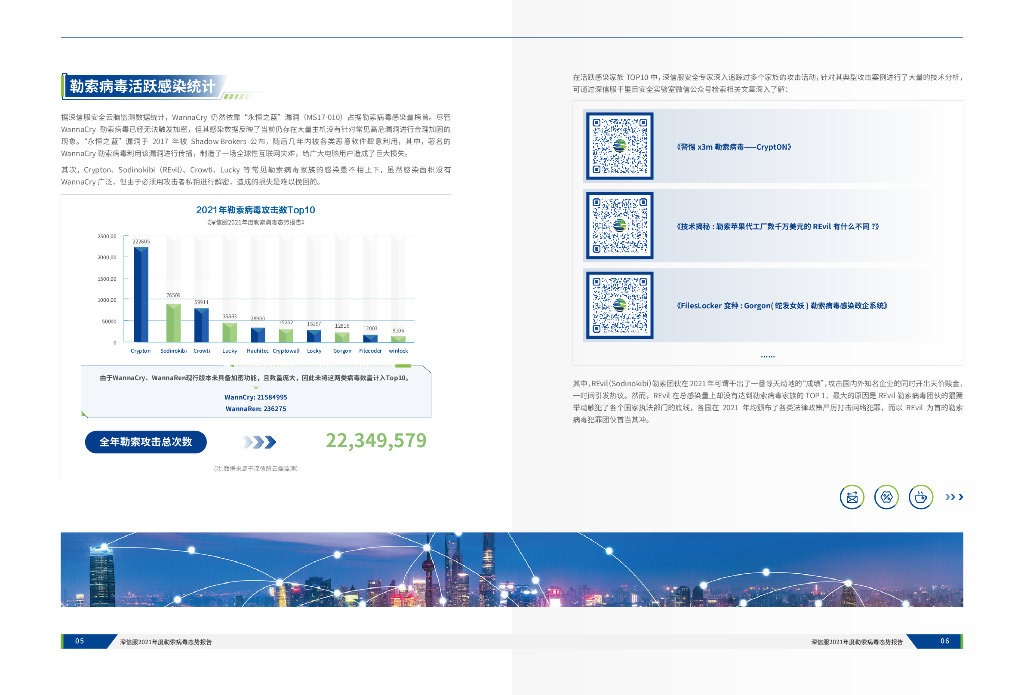Image resolution: width=1024 pixels, height=695 pixels.
Task: Open the 'x3m 勒索病毒——CryptON' article title
Action: coord(734,147)
